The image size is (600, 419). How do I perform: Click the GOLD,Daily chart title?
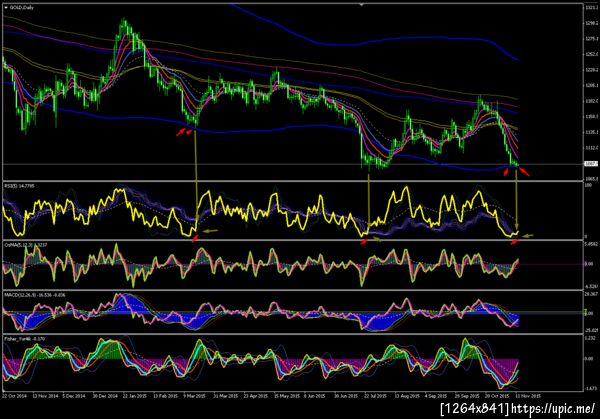pos(22,7)
